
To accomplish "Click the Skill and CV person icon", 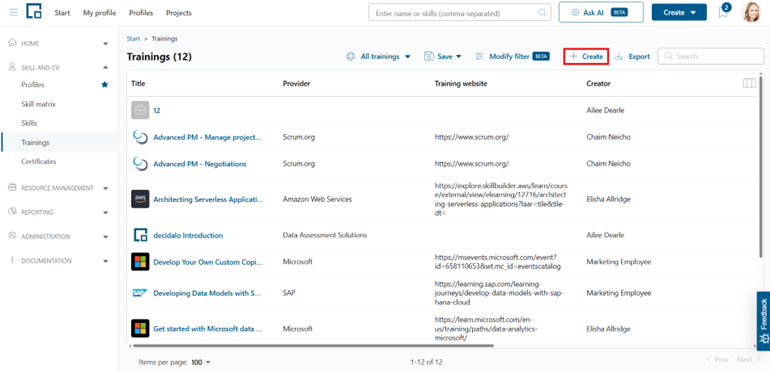I will 13,67.
